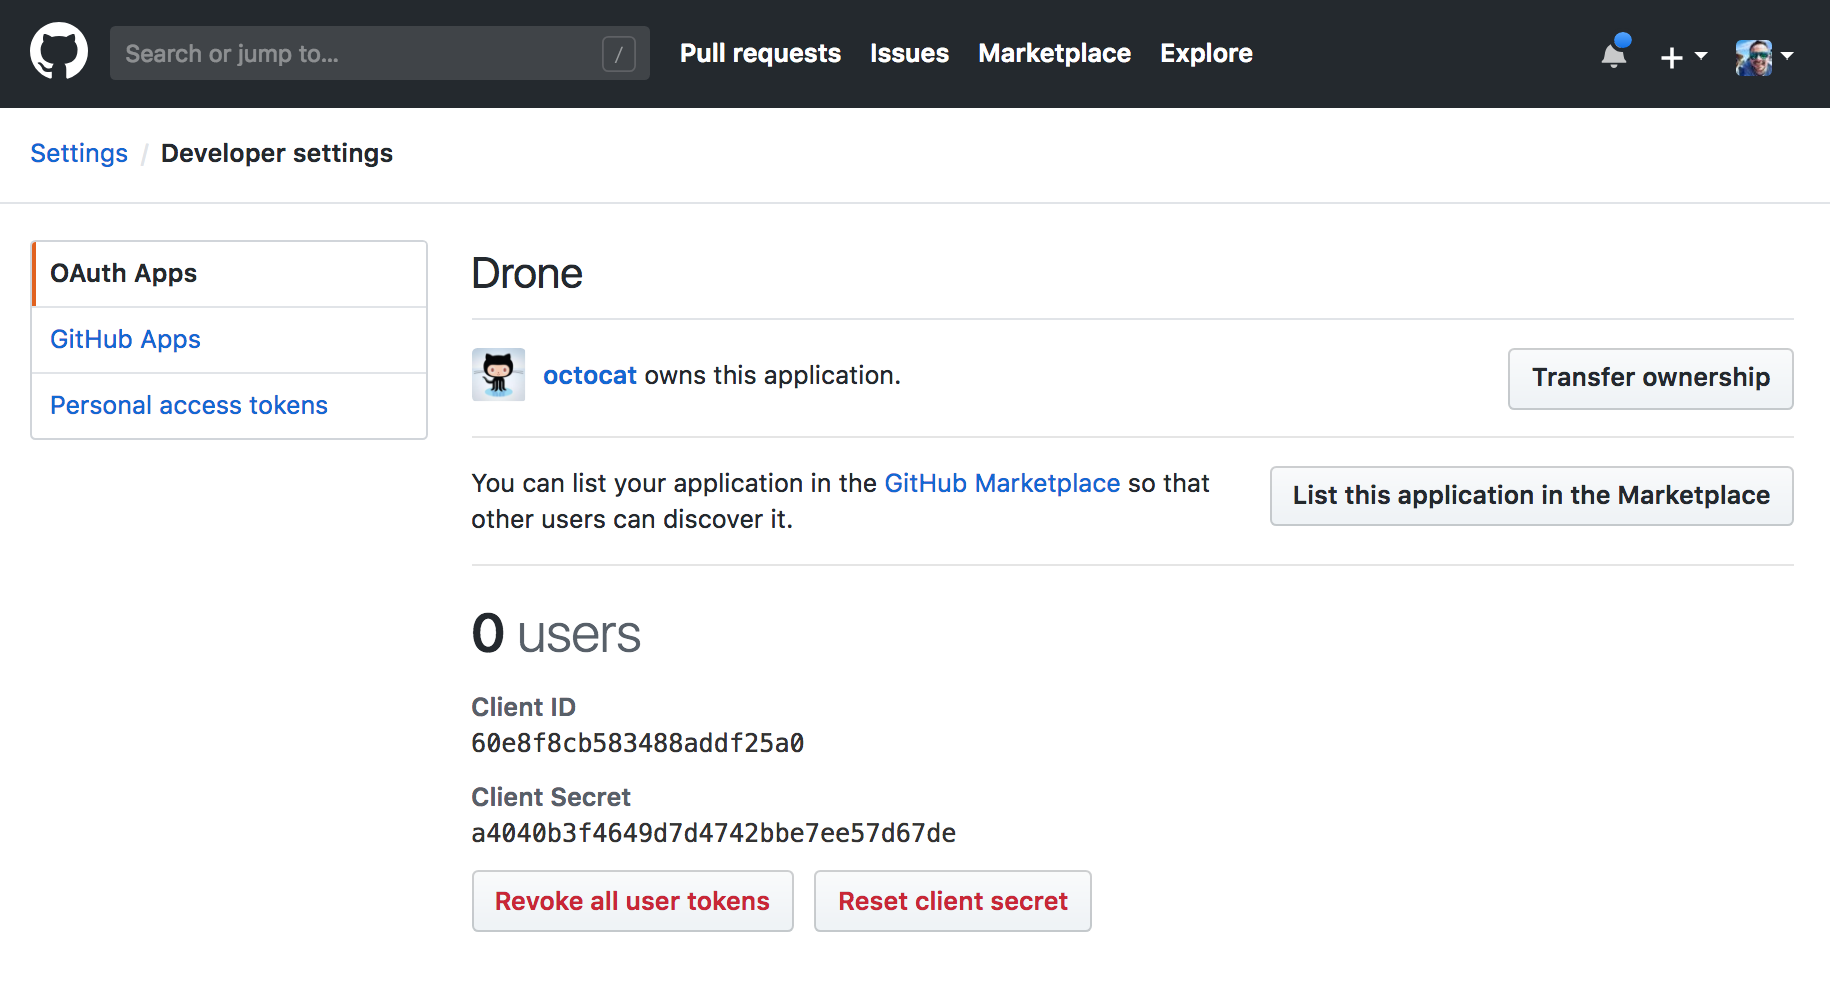The width and height of the screenshot is (1830, 982).
Task: Open the Marketplace menu item
Action: (x=1054, y=53)
